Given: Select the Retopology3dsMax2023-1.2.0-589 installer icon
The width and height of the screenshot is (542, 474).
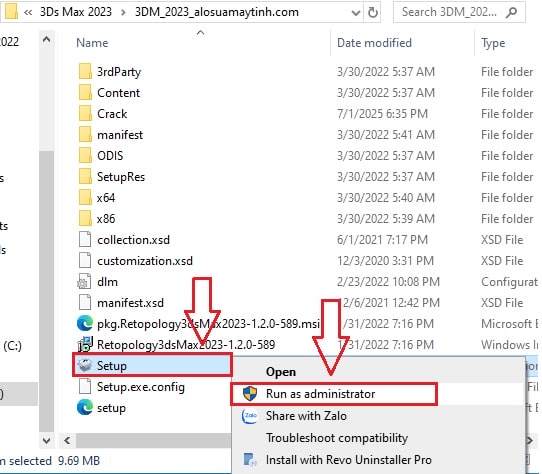Looking at the screenshot, I should pos(85,344).
